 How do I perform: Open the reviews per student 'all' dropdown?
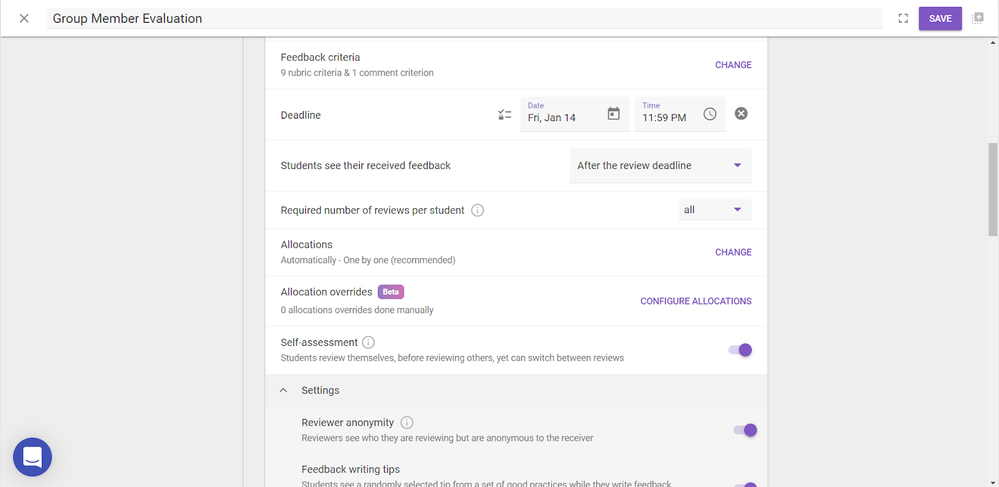(x=714, y=210)
